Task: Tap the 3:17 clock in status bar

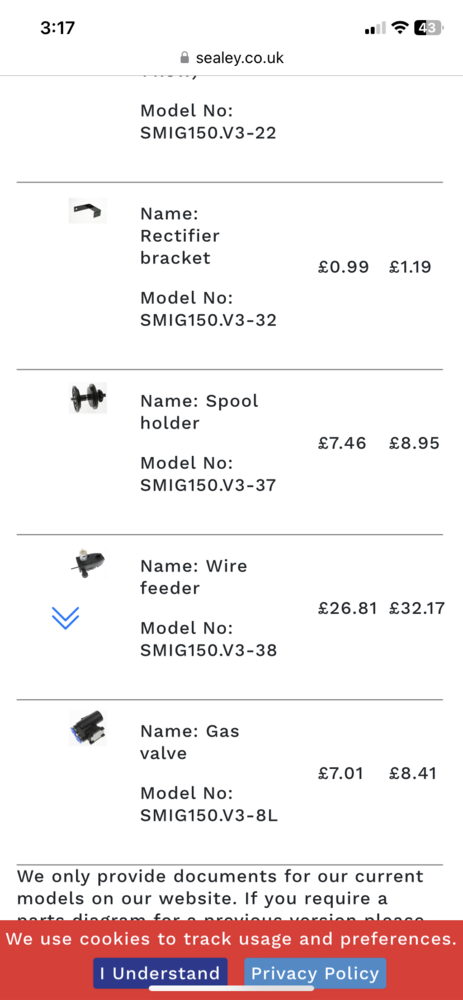Action: pyautogui.click(x=57, y=28)
